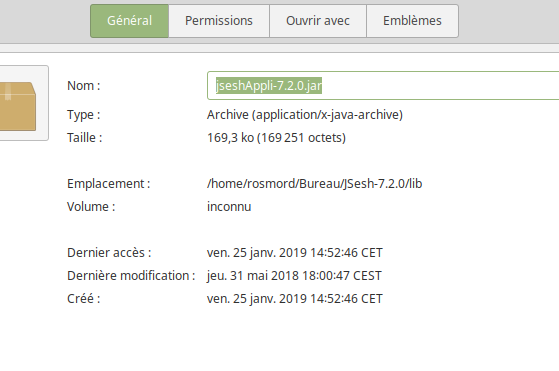Click the empty area right of the filename
This screenshot has height=371, width=559.
click(440, 86)
